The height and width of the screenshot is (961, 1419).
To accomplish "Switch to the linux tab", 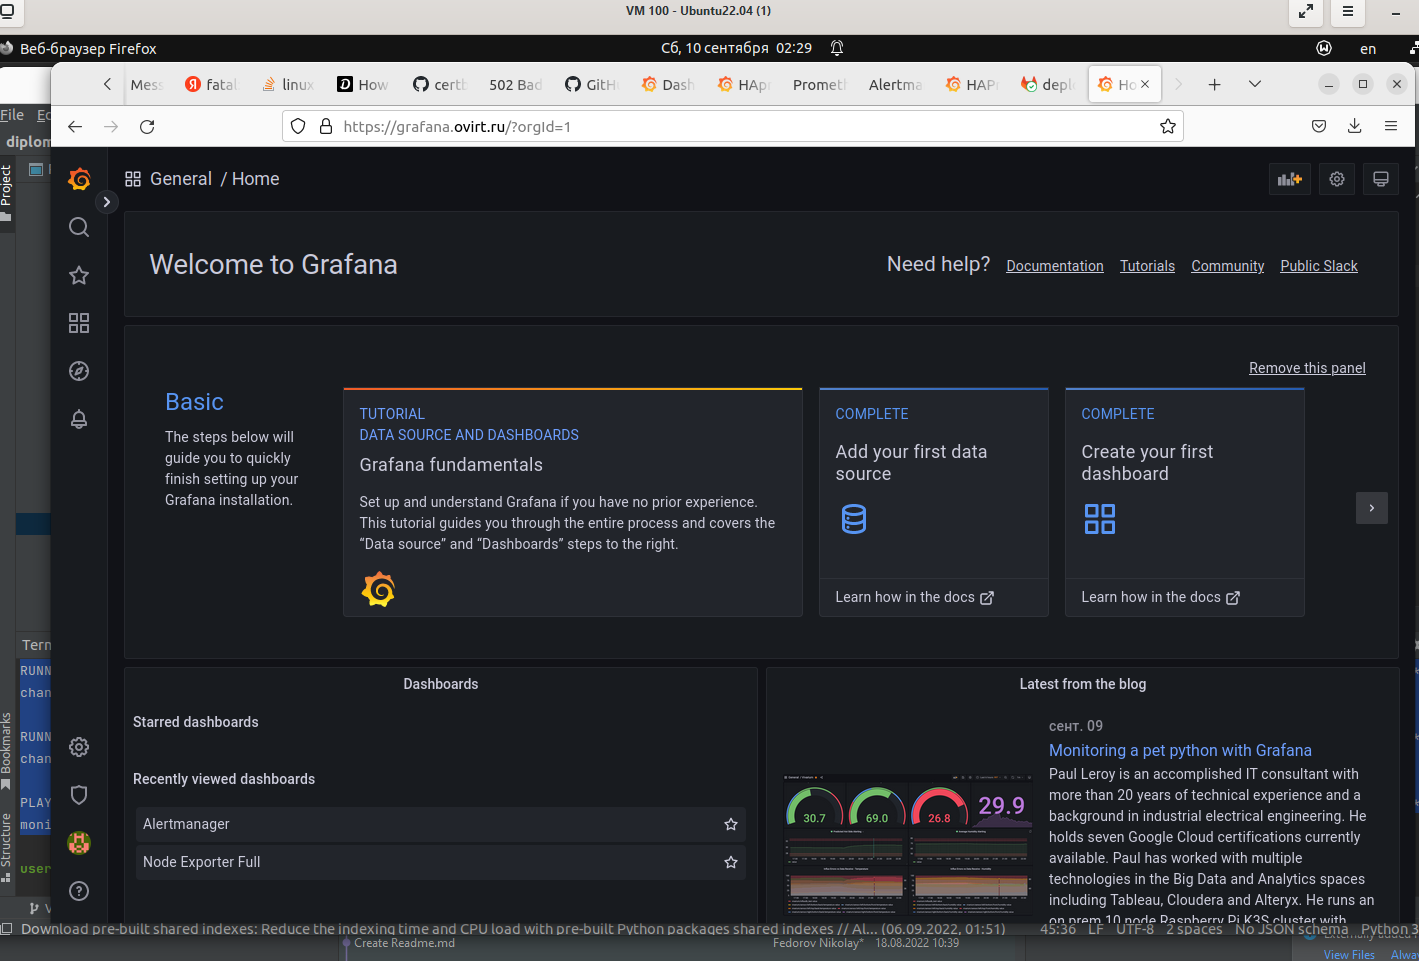I will 287,84.
